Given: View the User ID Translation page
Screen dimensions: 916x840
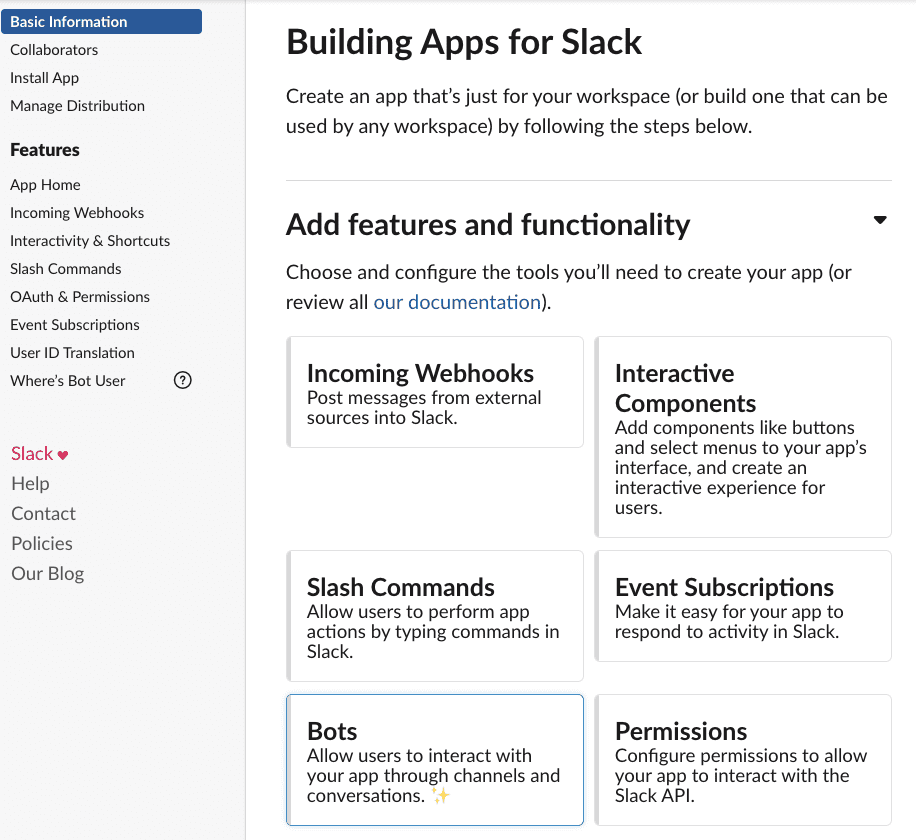Looking at the screenshot, I should [72, 352].
